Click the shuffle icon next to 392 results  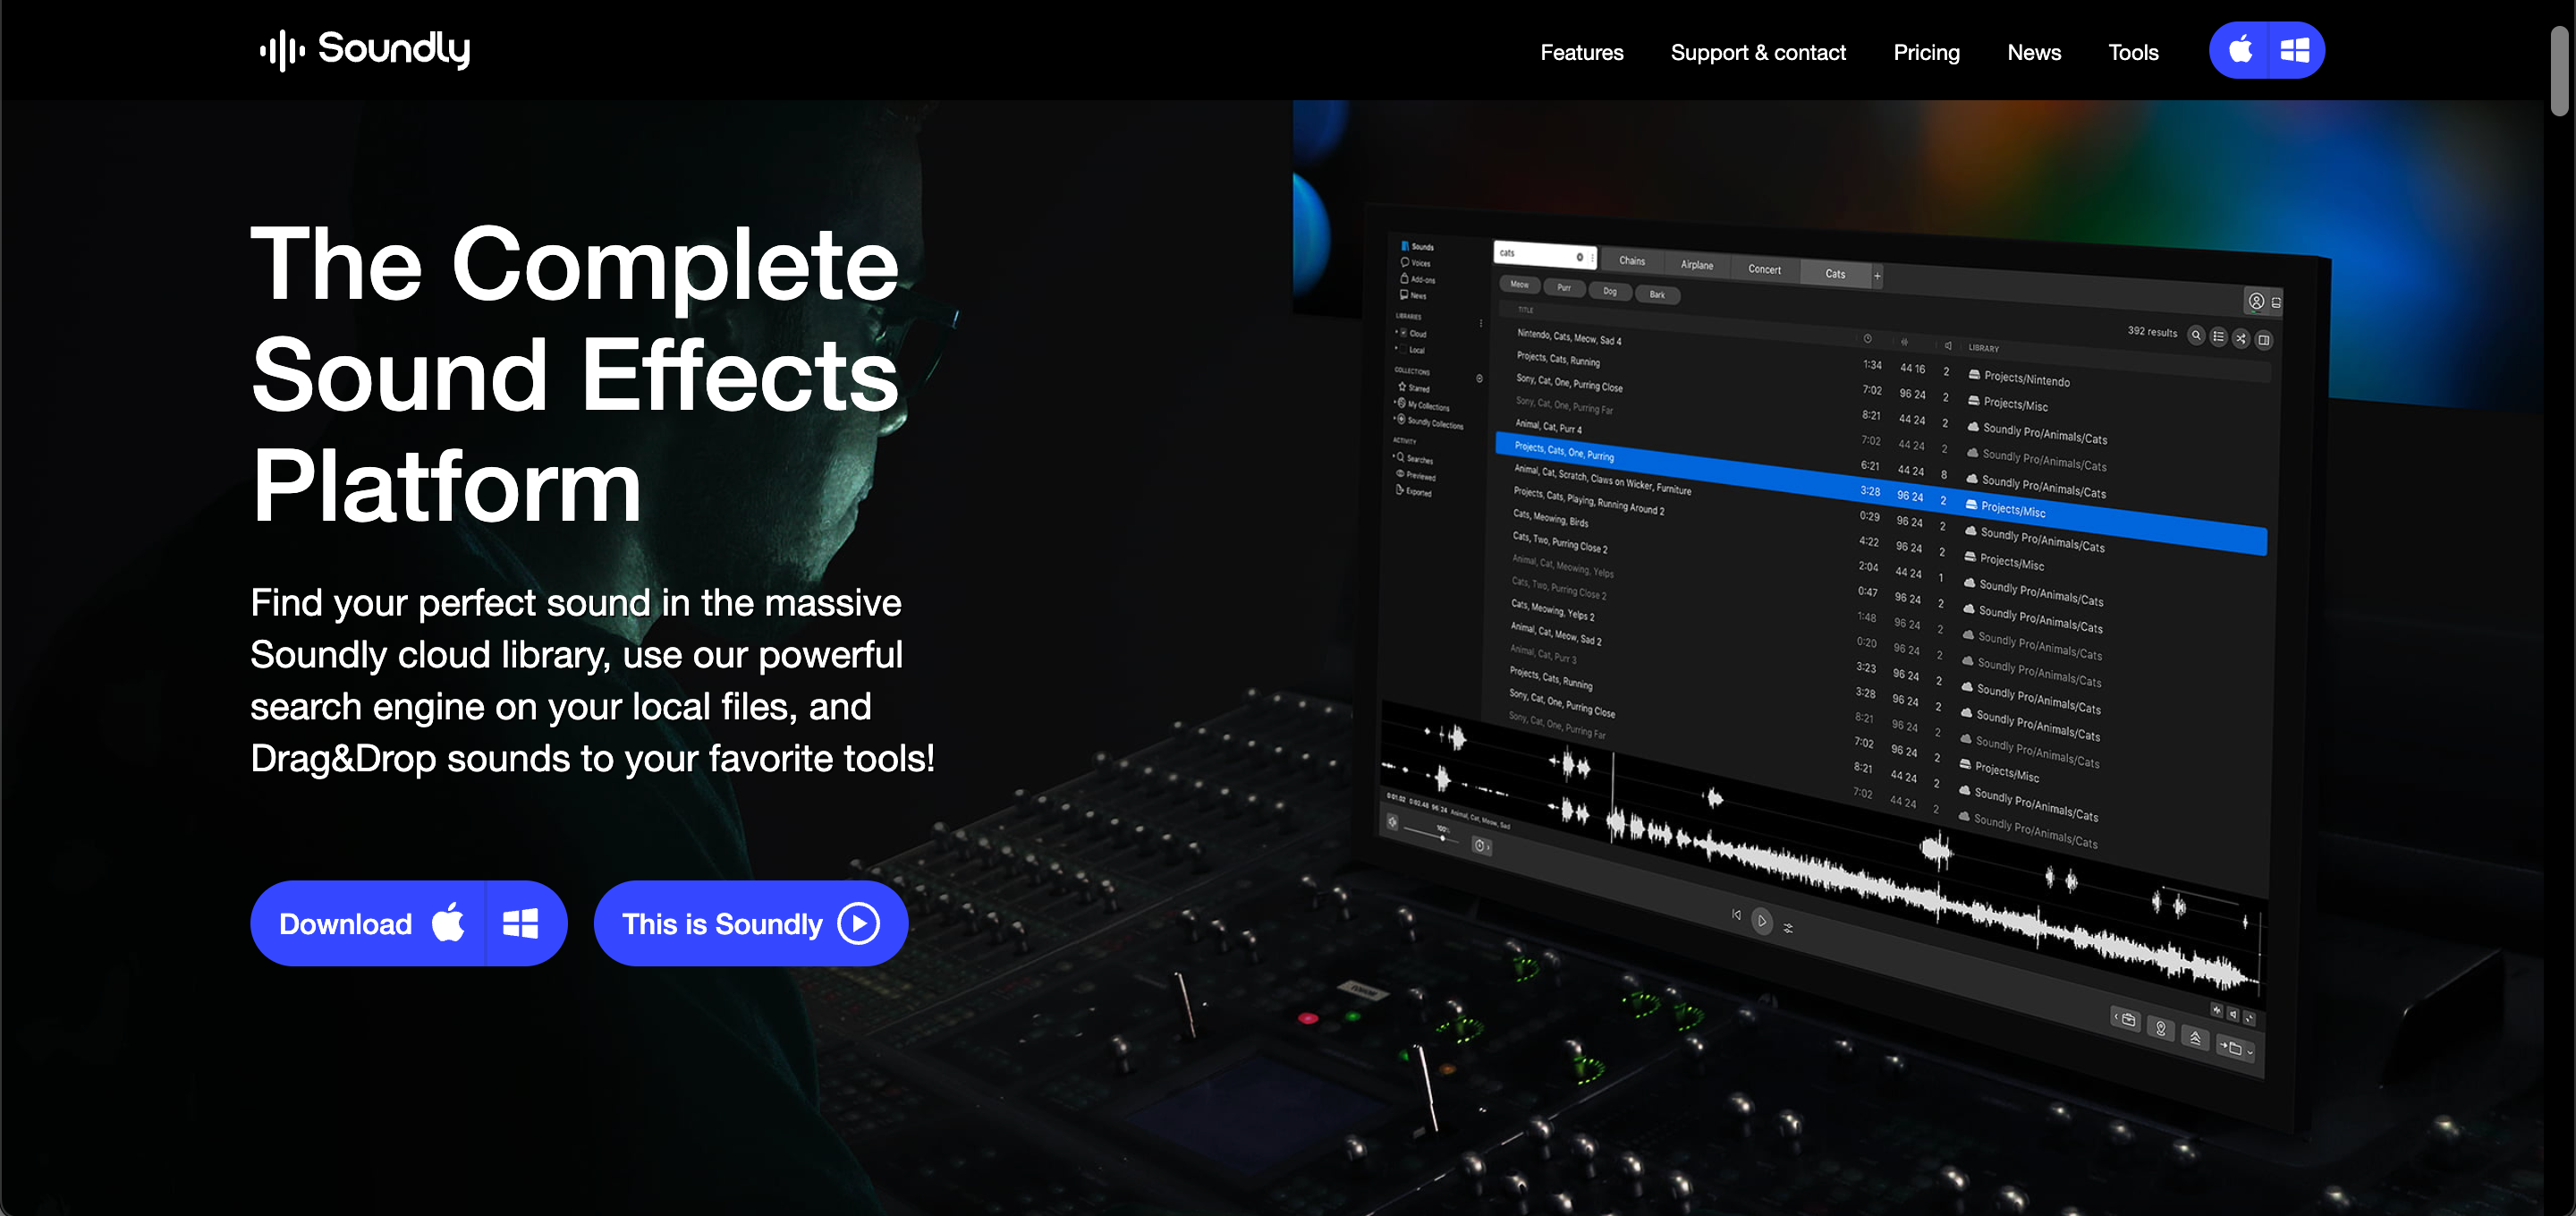(2241, 338)
